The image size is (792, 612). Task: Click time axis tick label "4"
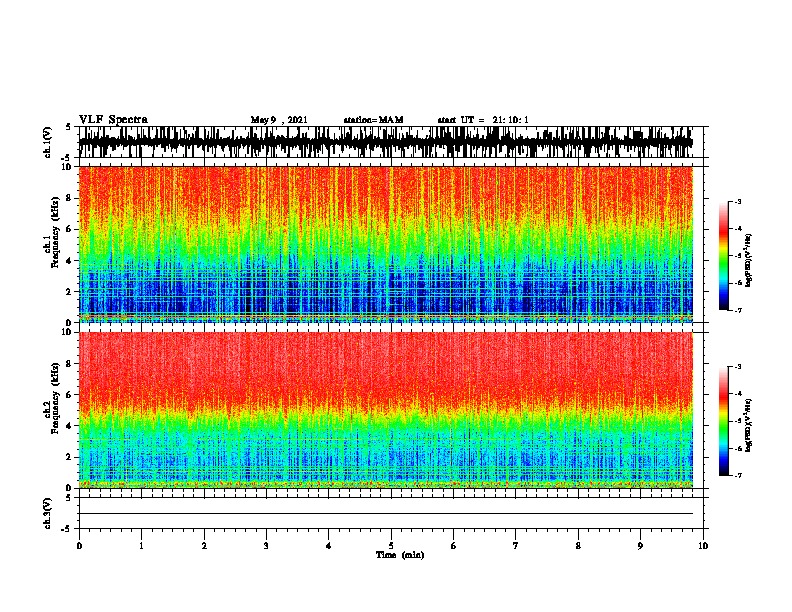329,546
